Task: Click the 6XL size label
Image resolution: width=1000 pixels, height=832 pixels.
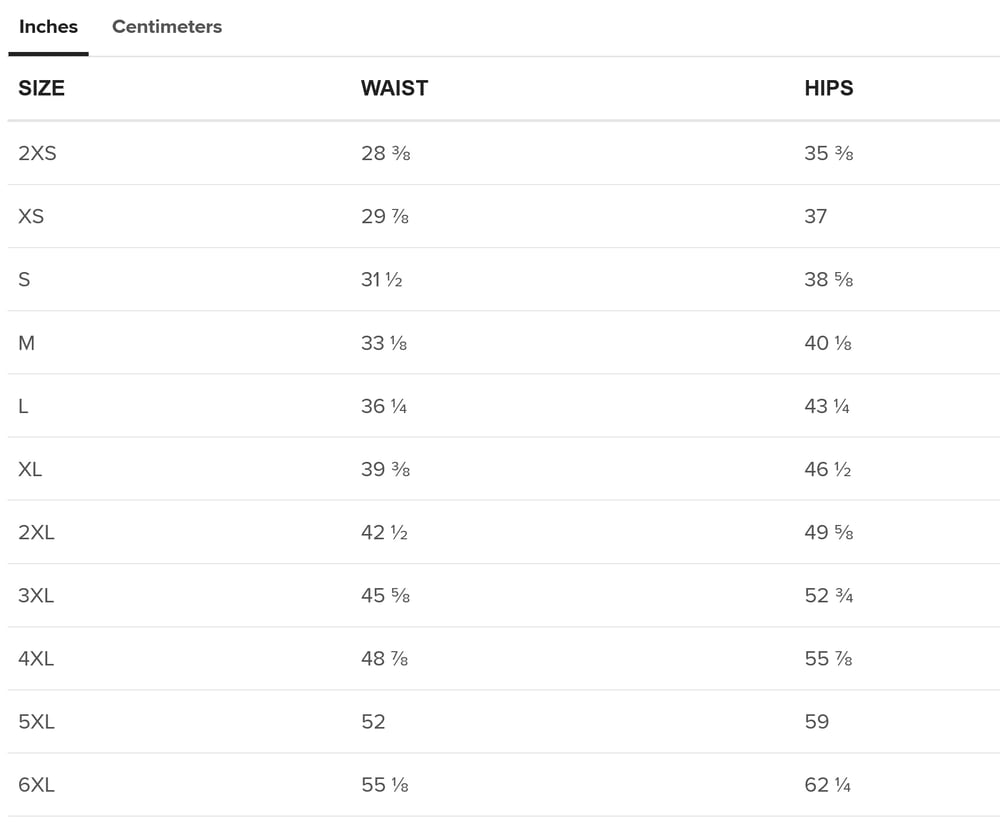Action: [36, 785]
